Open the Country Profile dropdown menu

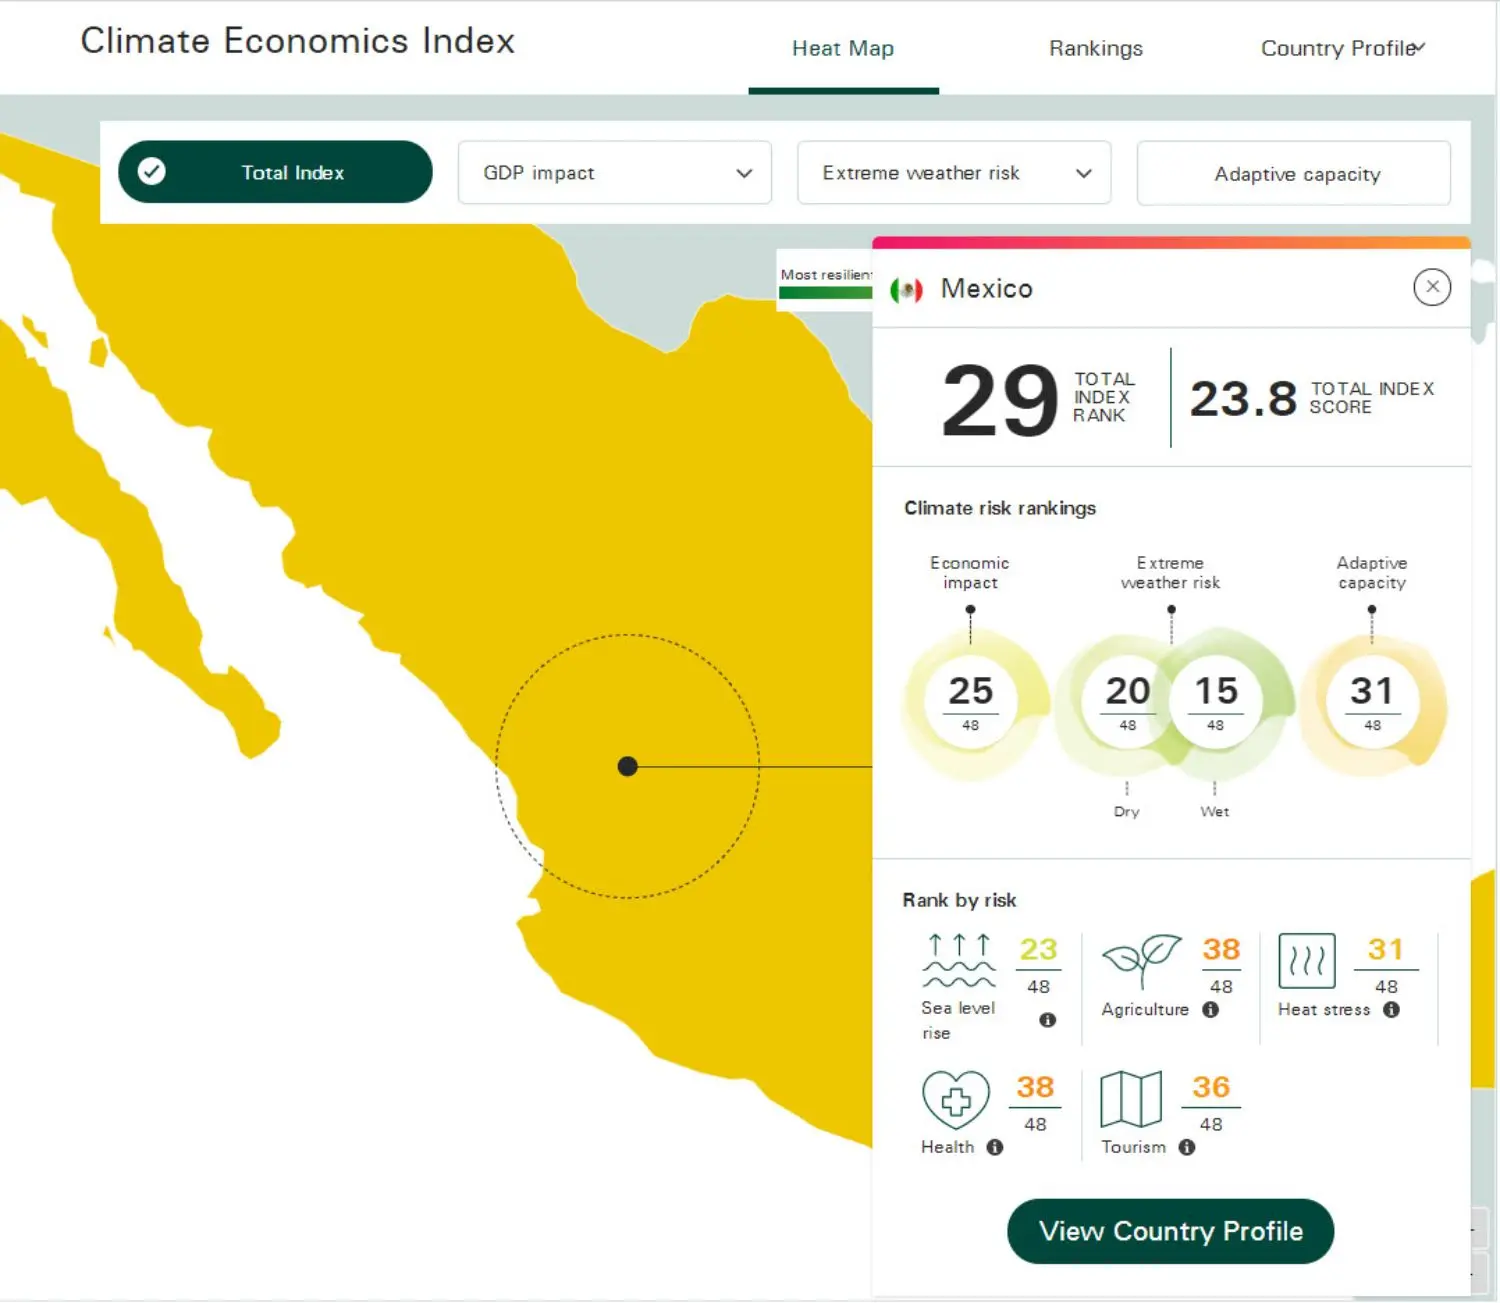[1342, 48]
